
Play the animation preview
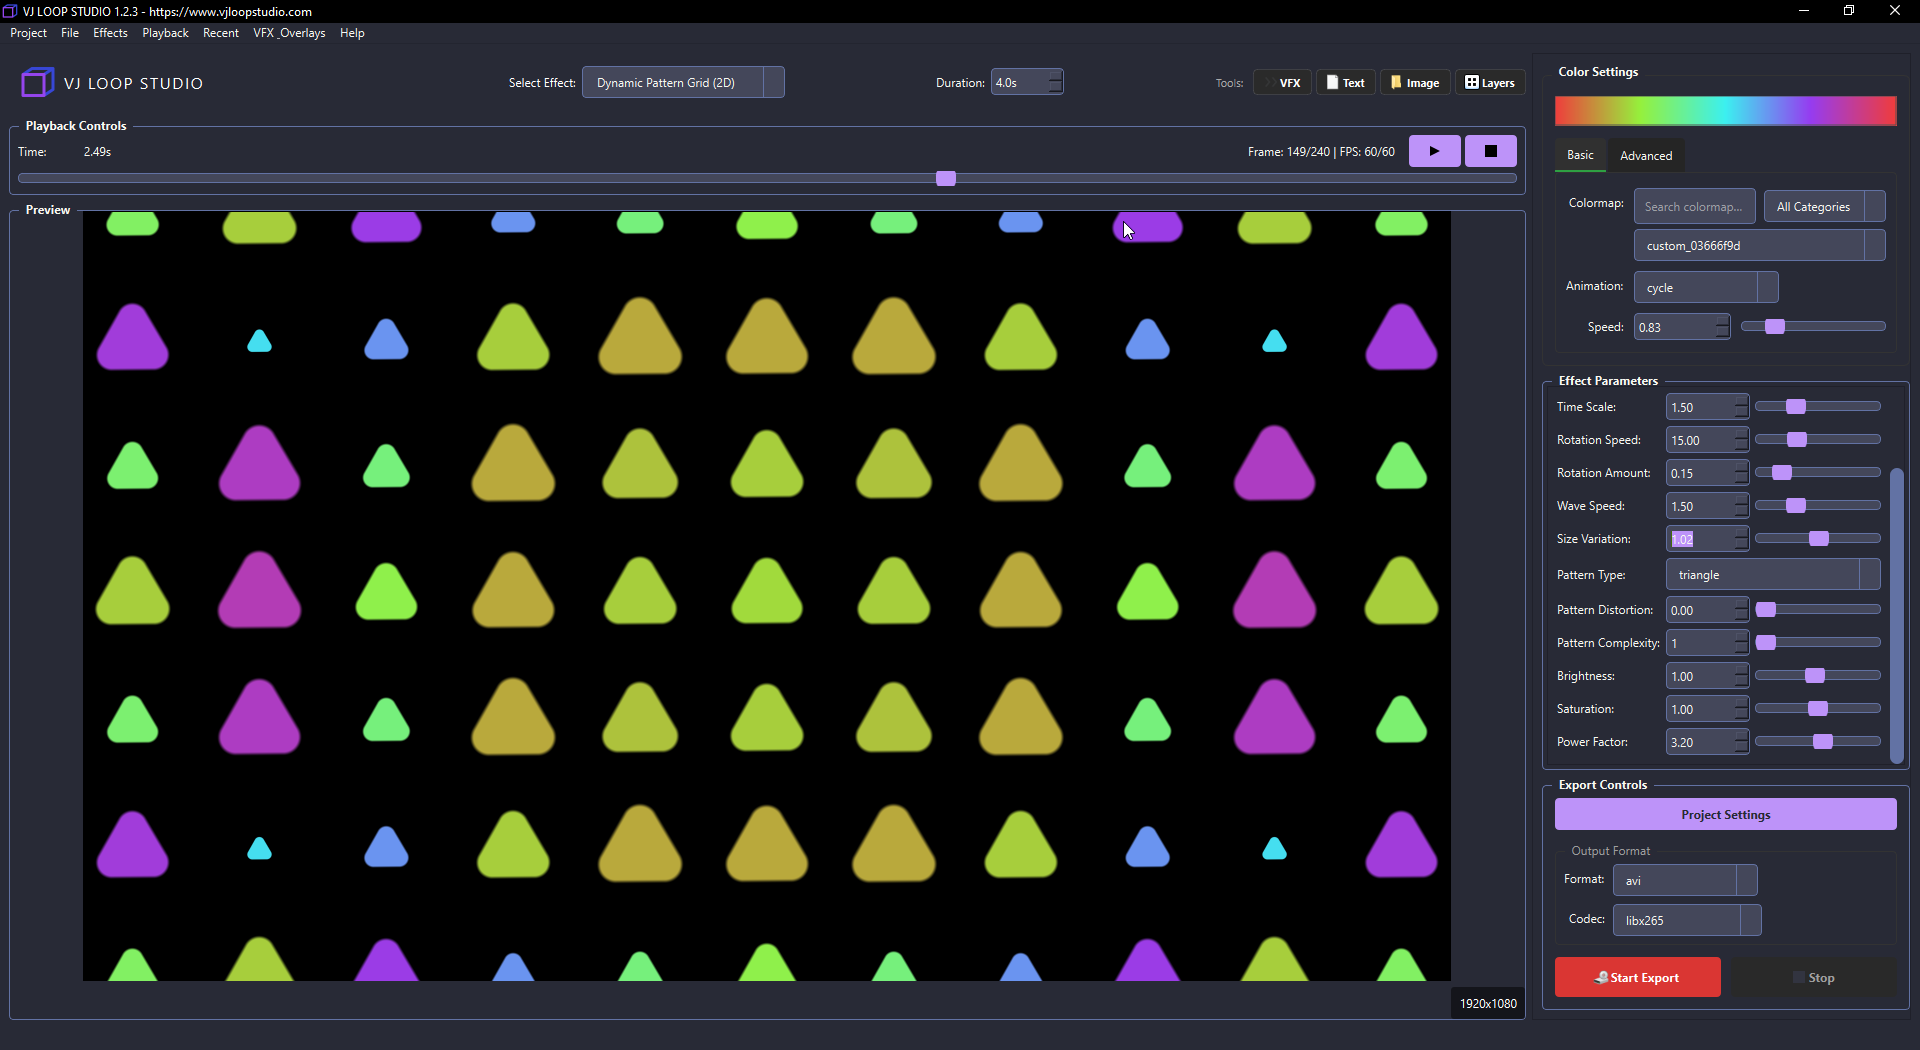(x=1434, y=151)
